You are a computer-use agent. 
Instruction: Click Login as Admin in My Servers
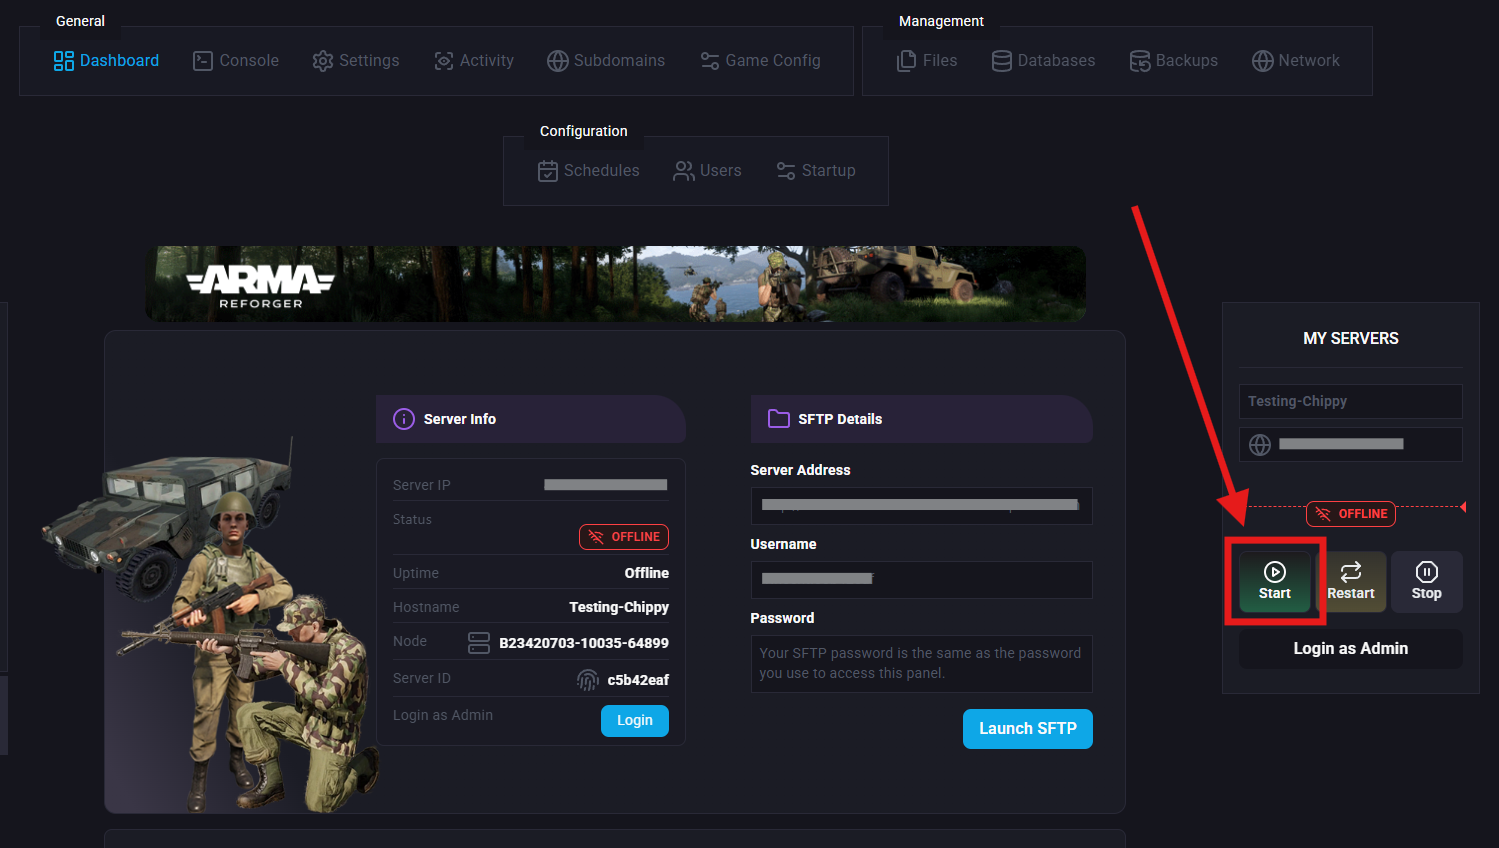(x=1351, y=649)
